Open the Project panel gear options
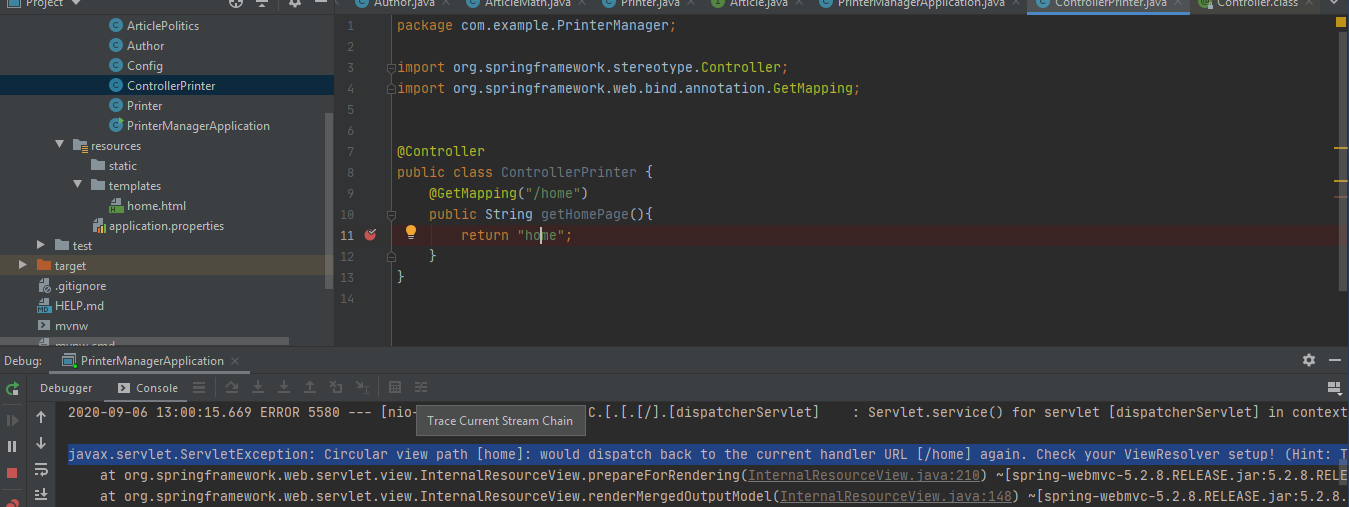 click(295, 3)
